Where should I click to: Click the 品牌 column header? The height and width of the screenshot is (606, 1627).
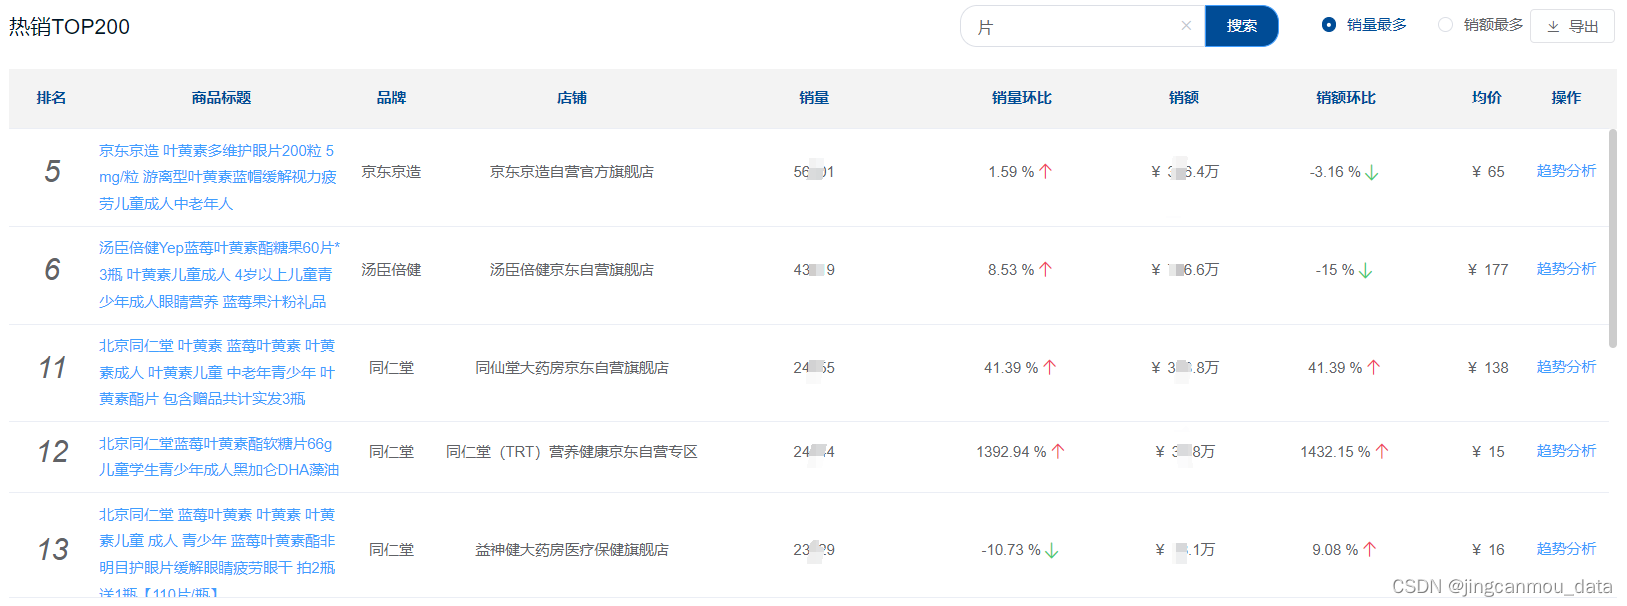click(391, 98)
